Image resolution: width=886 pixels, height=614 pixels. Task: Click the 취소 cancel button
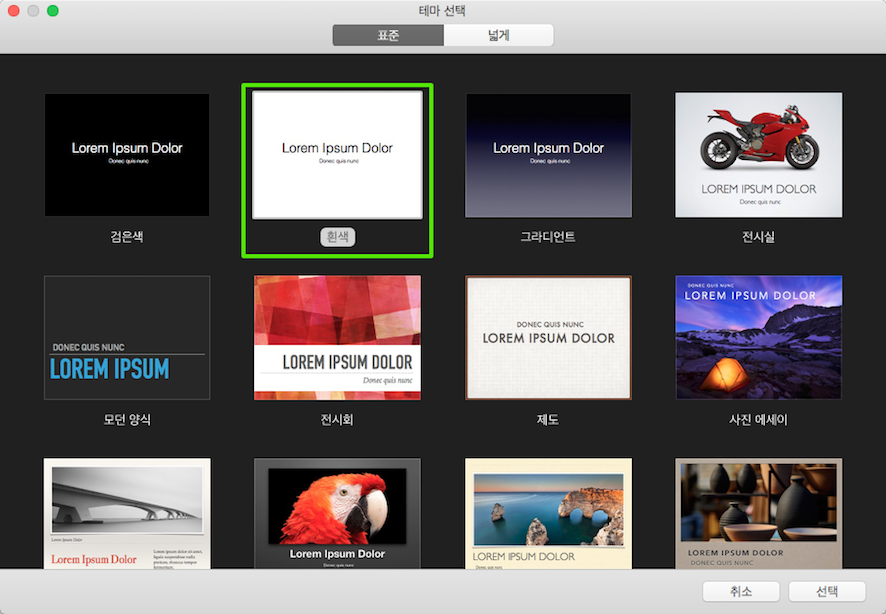tap(741, 591)
